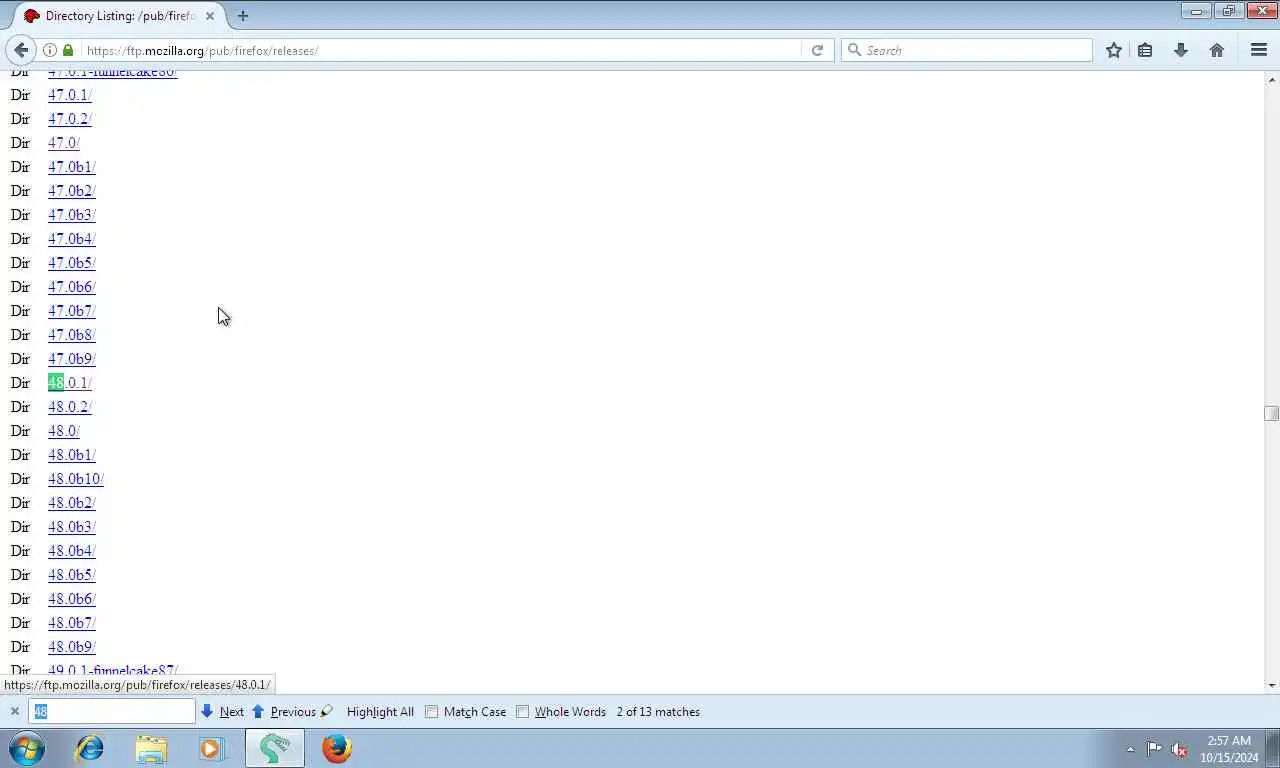Click the Previous match up arrow icon
This screenshot has width=1280, height=768.
click(x=258, y=711)
